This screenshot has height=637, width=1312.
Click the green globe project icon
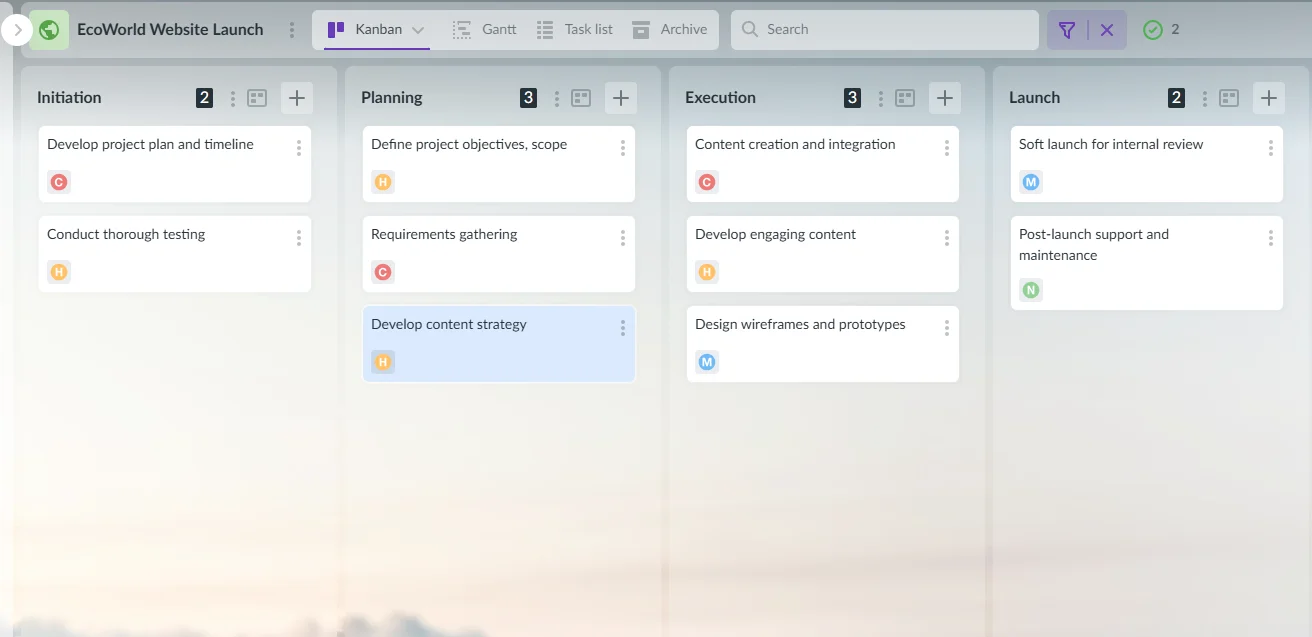[49, 30]
